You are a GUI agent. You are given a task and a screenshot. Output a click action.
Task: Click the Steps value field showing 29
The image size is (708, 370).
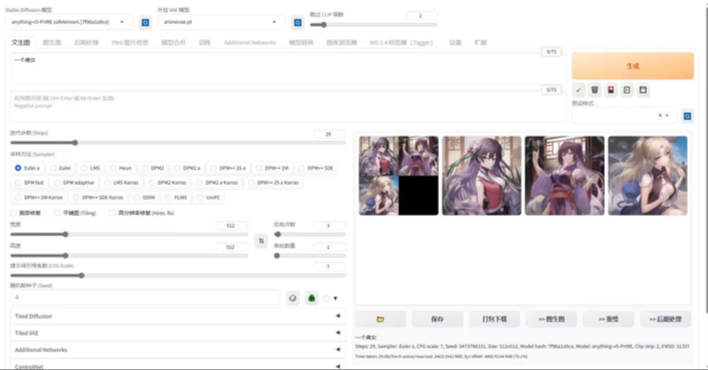329,134
